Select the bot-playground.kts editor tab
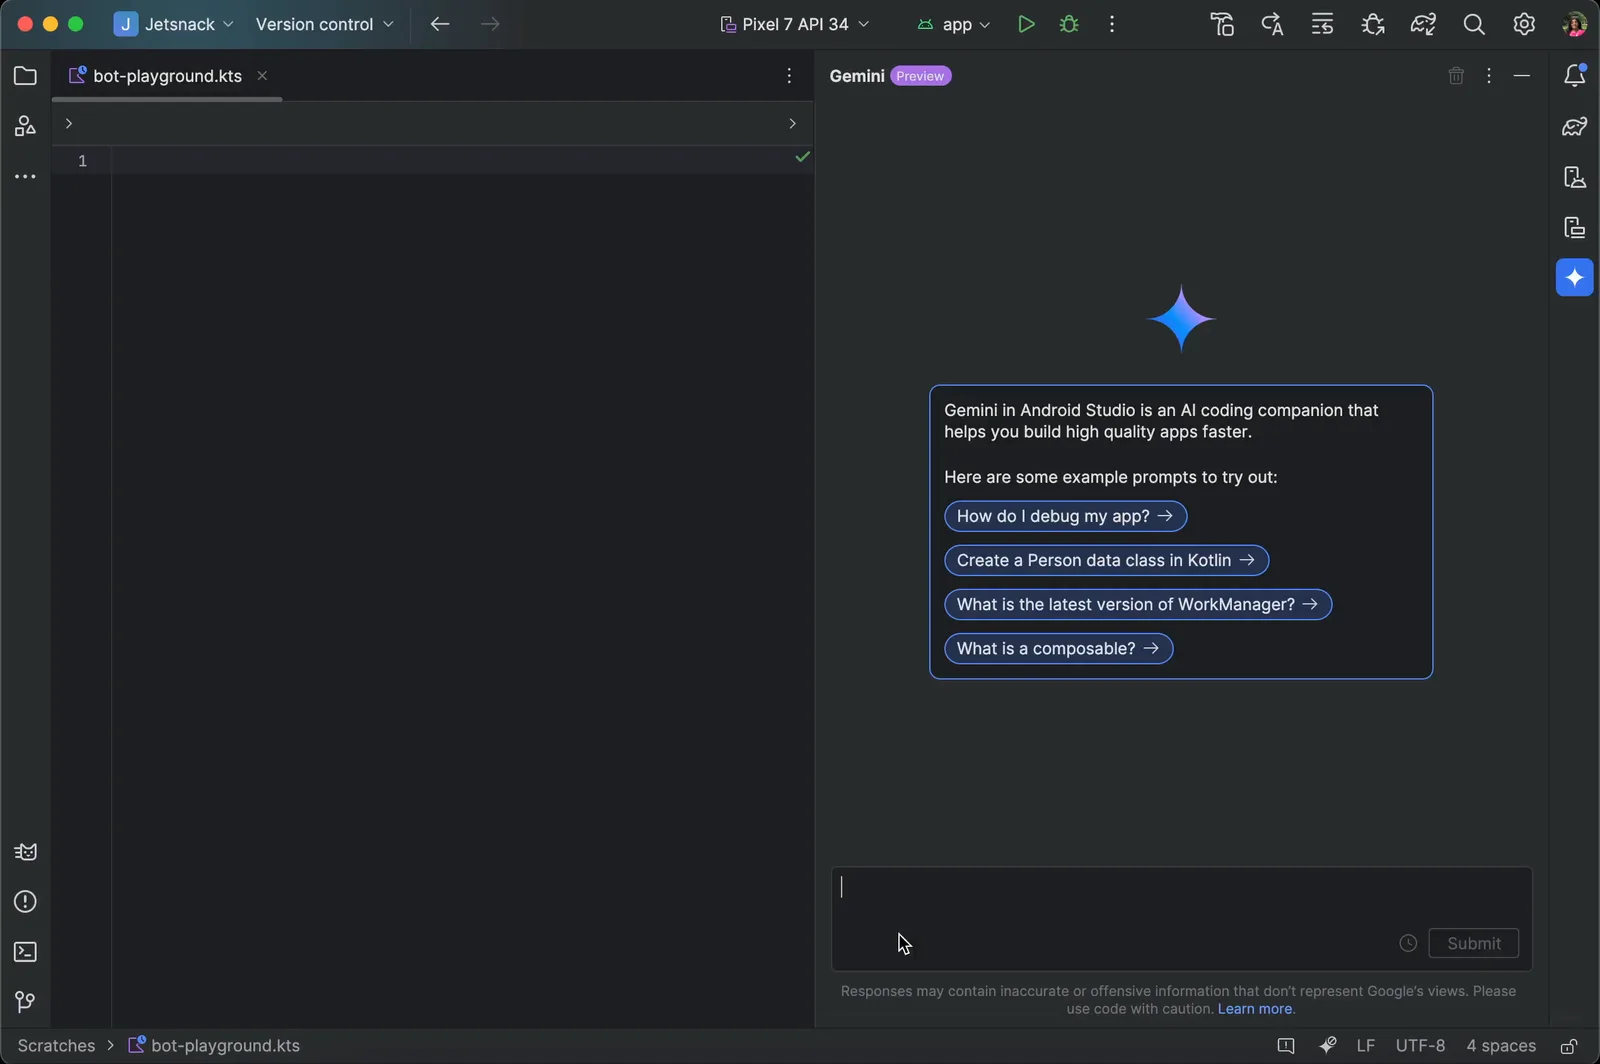The image size is (1600, 1064). (x=167, y=76)
